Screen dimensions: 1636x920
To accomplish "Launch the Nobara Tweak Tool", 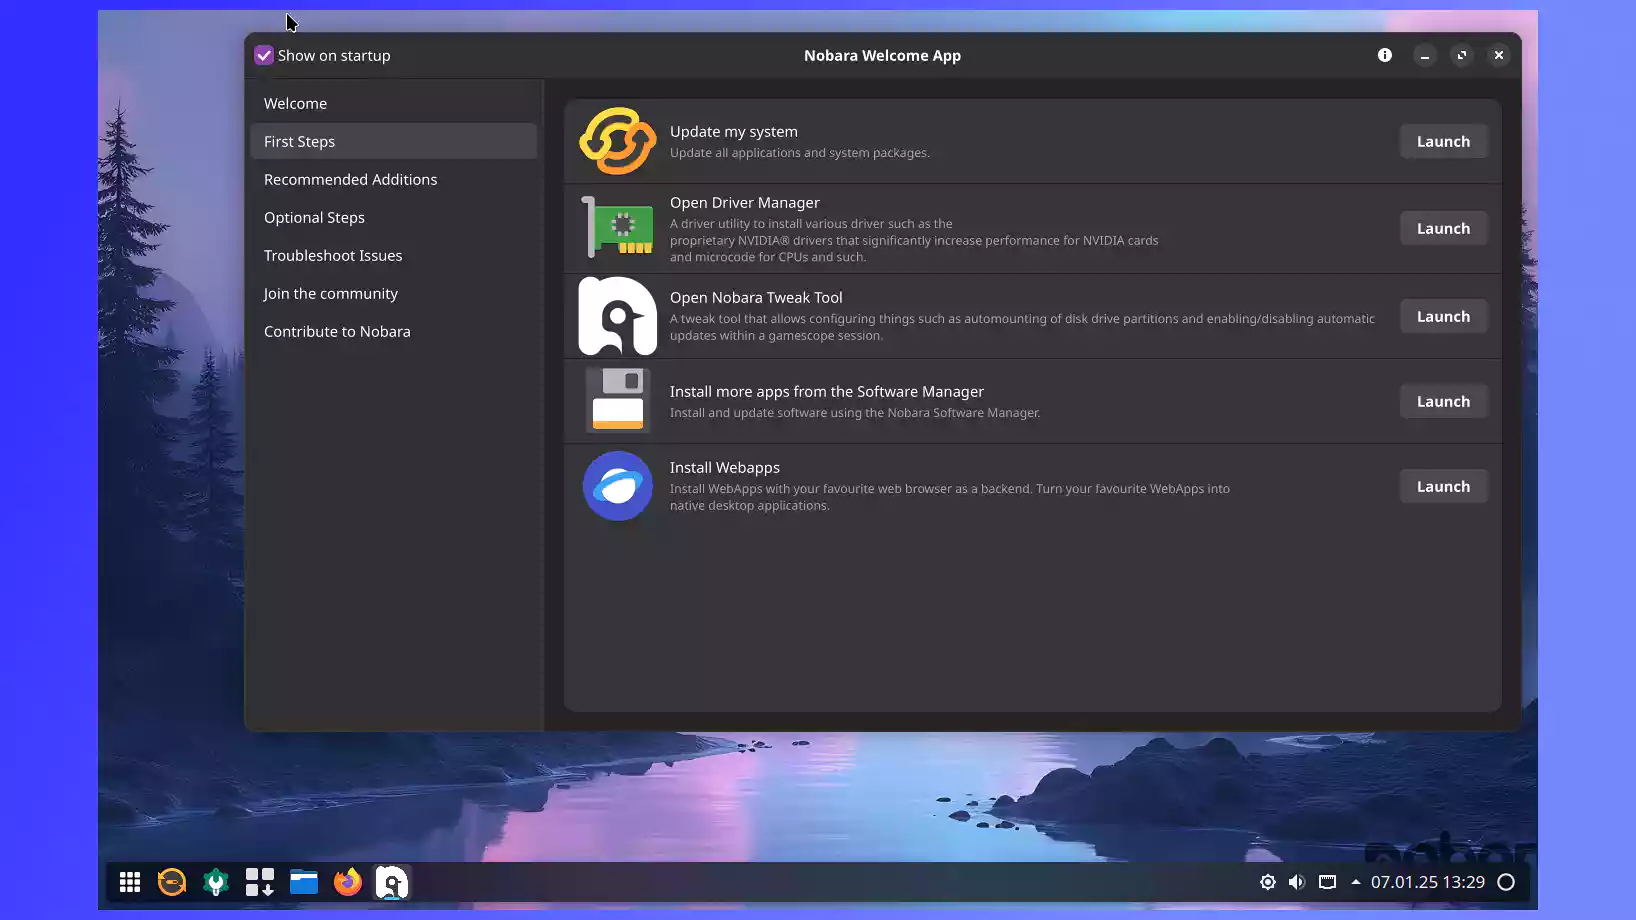I will [1443, 317].
